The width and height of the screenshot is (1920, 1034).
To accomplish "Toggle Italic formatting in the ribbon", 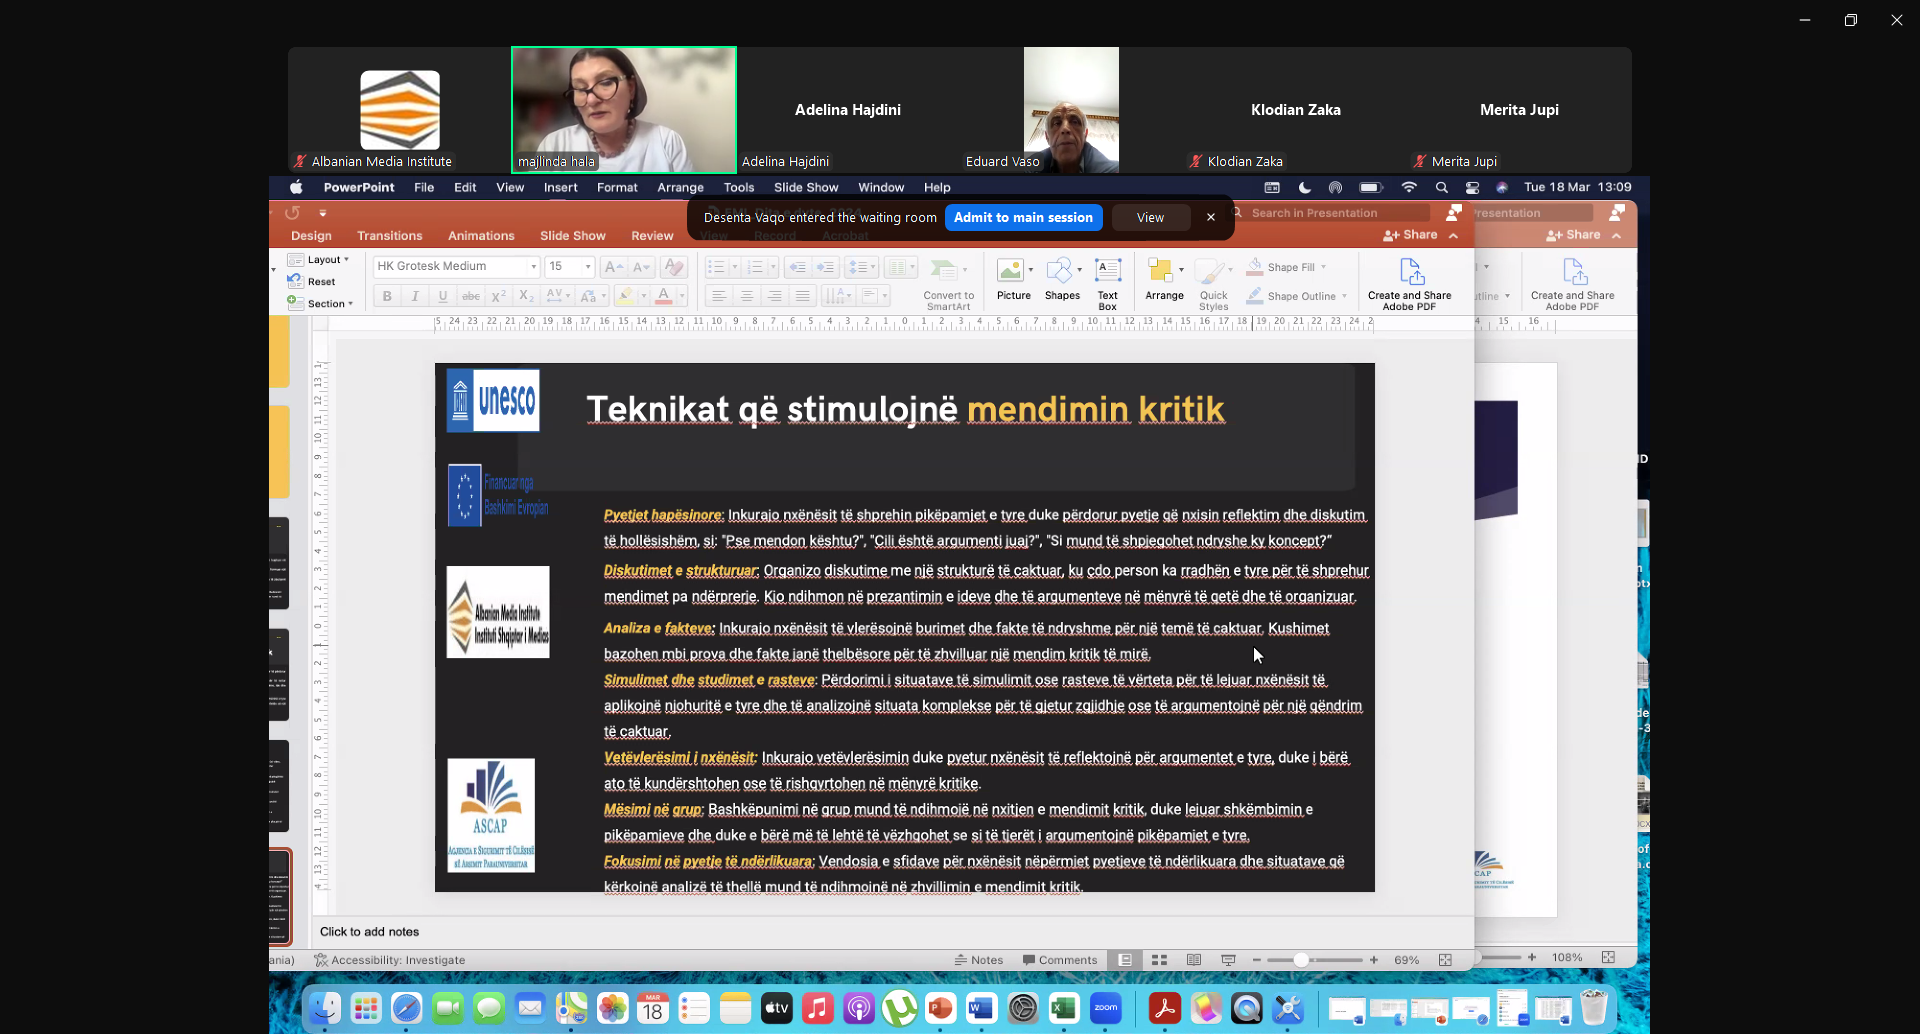I will click(415, 296).
